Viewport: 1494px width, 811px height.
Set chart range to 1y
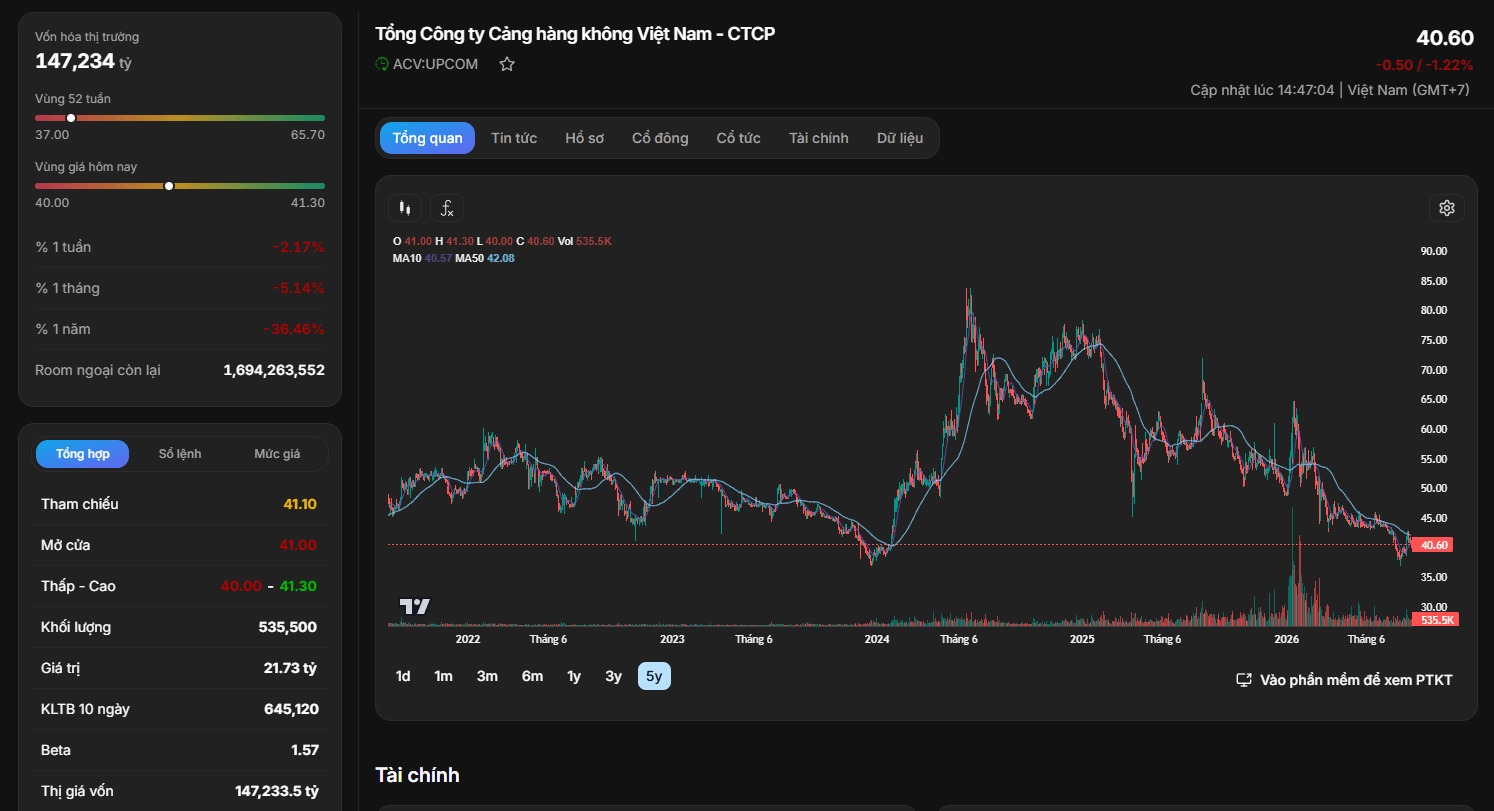574,677
